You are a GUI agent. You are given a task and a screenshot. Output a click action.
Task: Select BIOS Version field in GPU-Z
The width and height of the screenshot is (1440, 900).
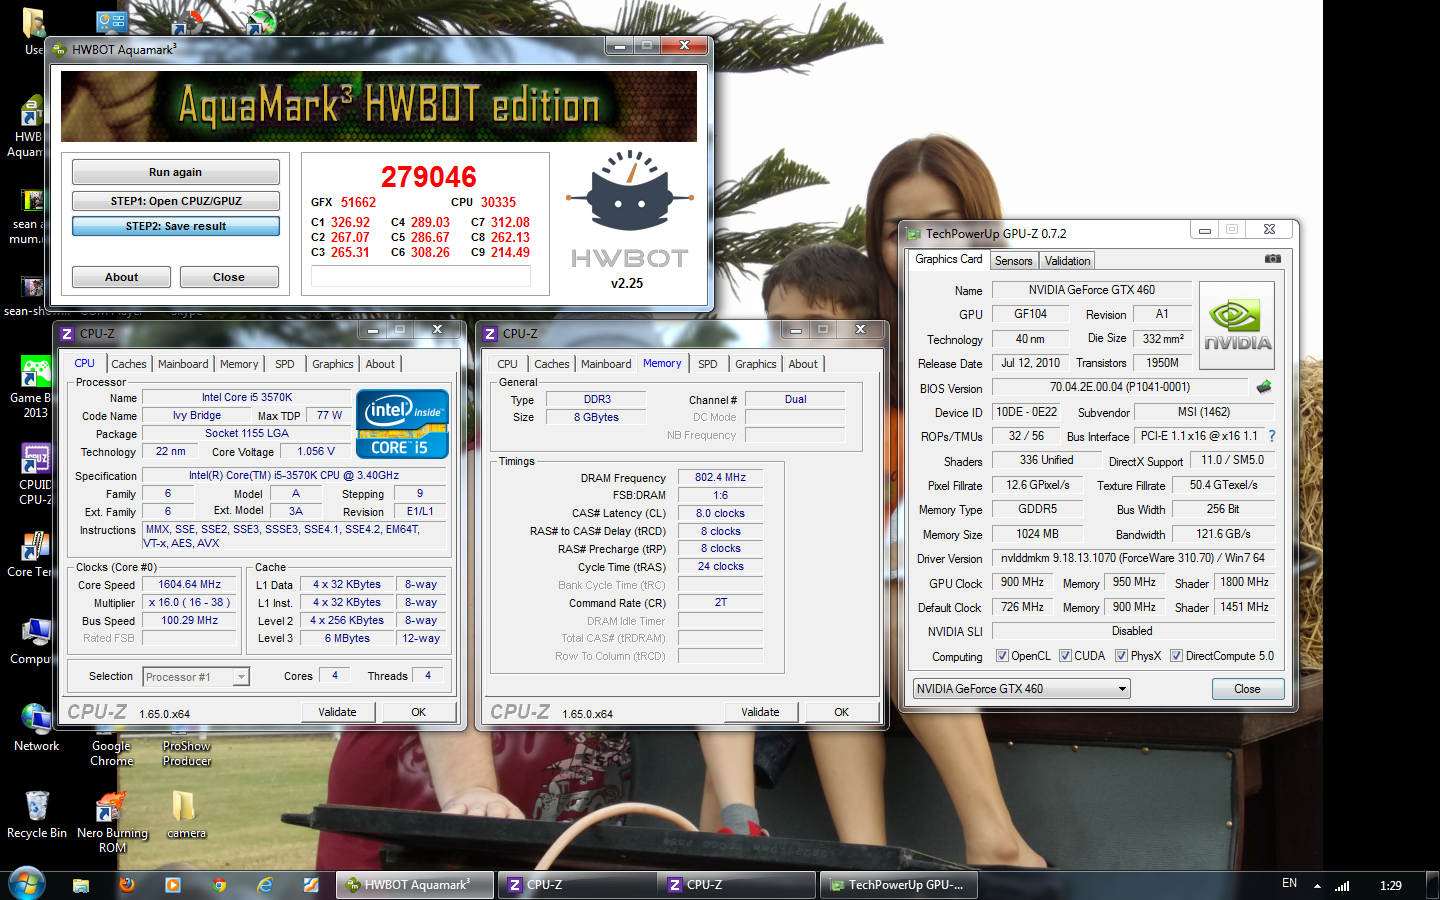tap(1120, 387)
